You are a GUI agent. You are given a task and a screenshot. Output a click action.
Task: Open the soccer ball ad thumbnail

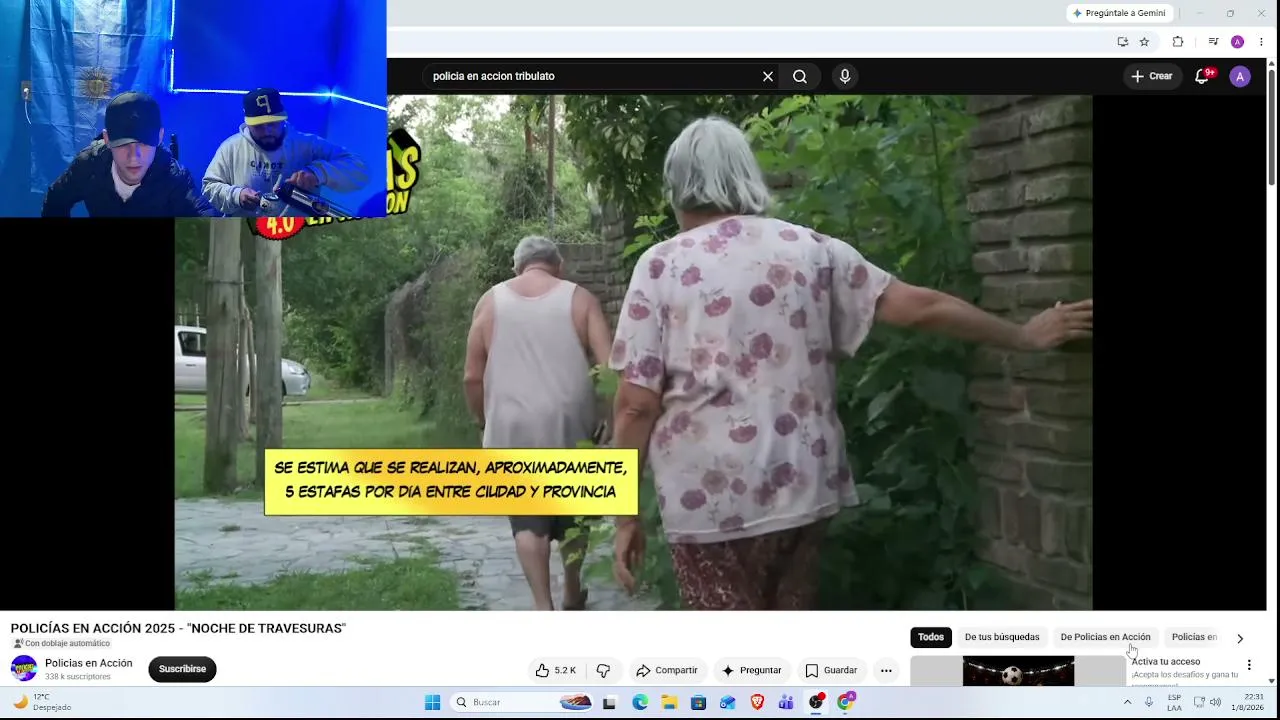[1018, 671]
